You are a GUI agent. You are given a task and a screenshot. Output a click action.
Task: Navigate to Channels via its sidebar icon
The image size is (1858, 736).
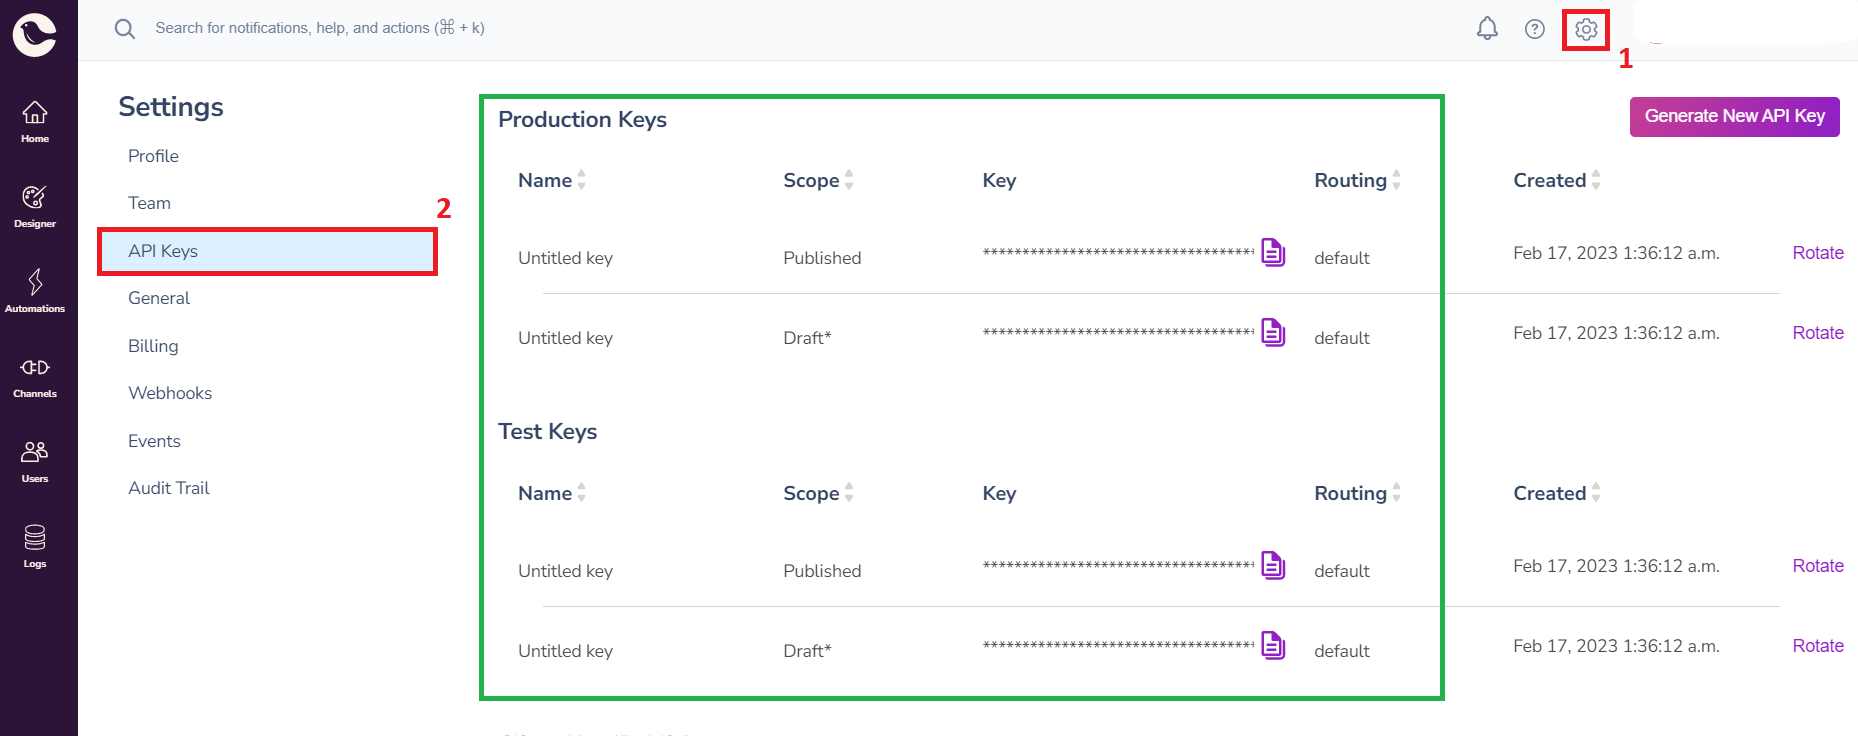35,373
